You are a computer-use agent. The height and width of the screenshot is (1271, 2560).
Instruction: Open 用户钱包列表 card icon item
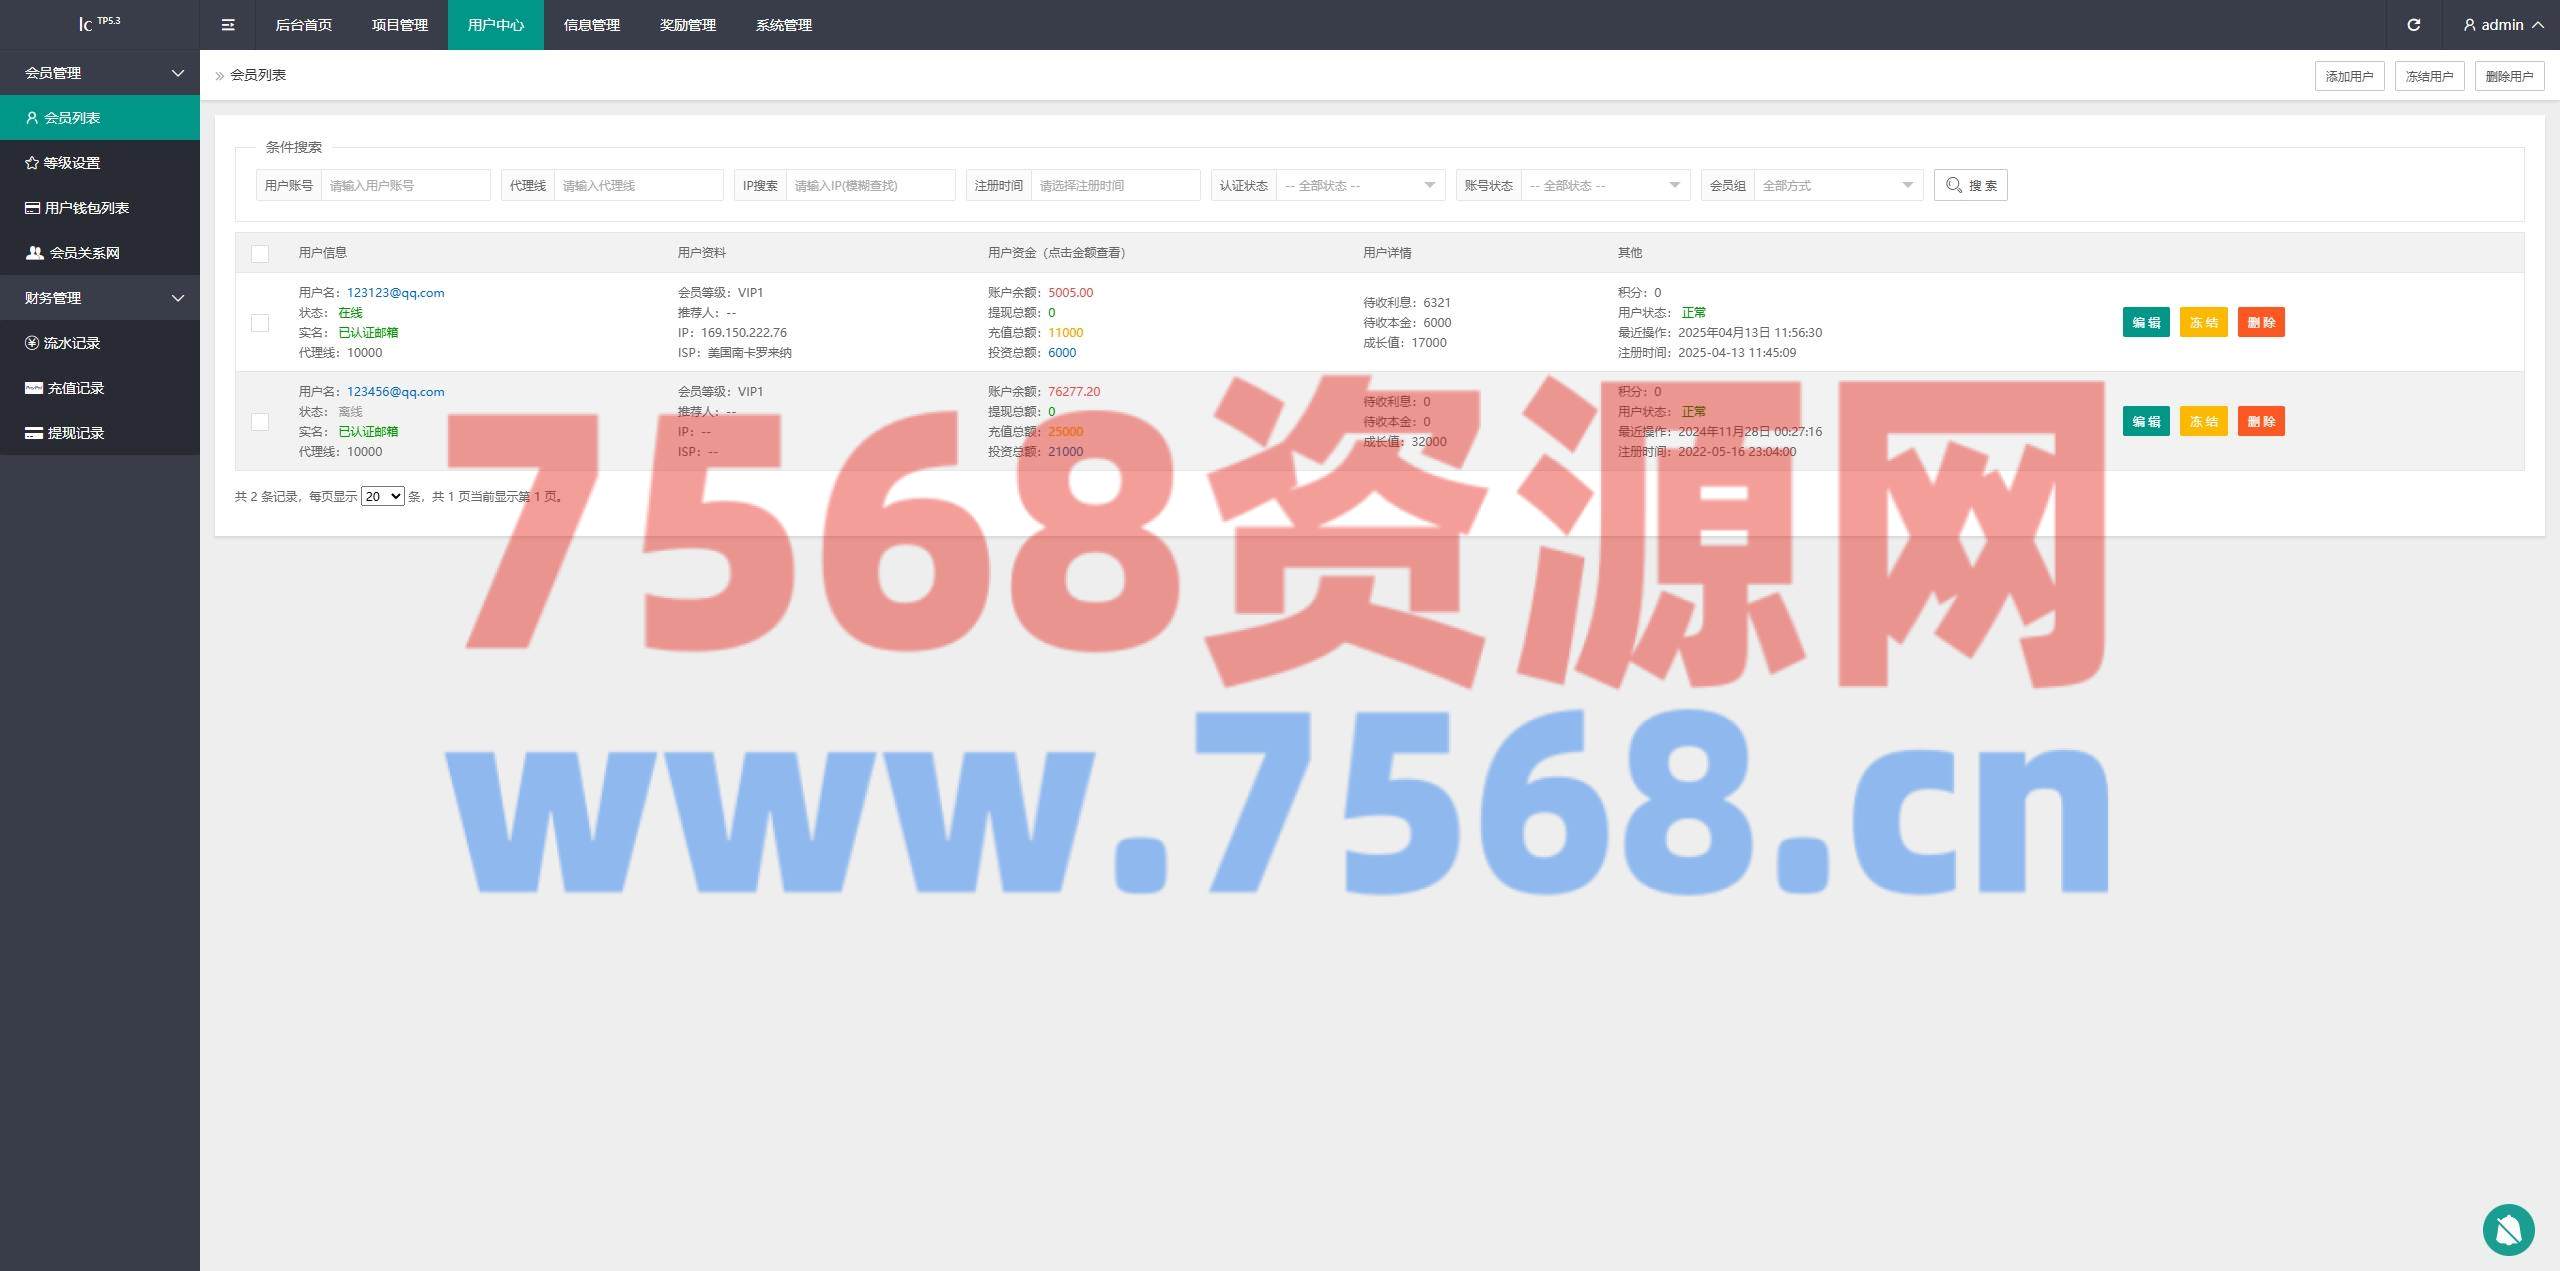pyautogui.click(x=85, y=208)
